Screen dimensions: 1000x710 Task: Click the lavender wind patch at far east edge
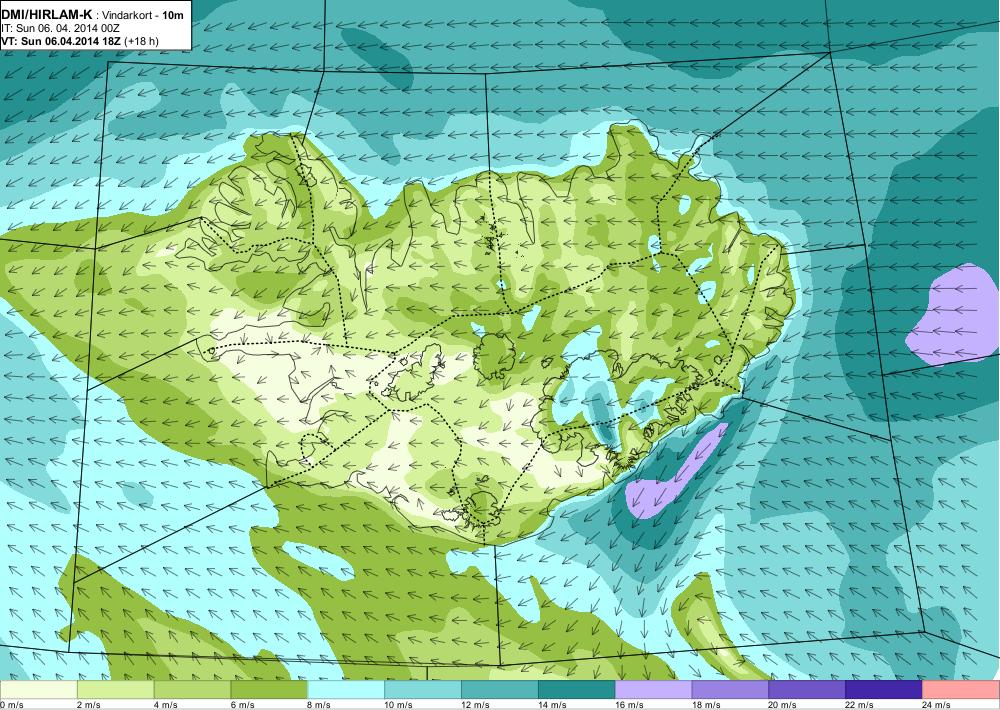[x=955, y=316]
